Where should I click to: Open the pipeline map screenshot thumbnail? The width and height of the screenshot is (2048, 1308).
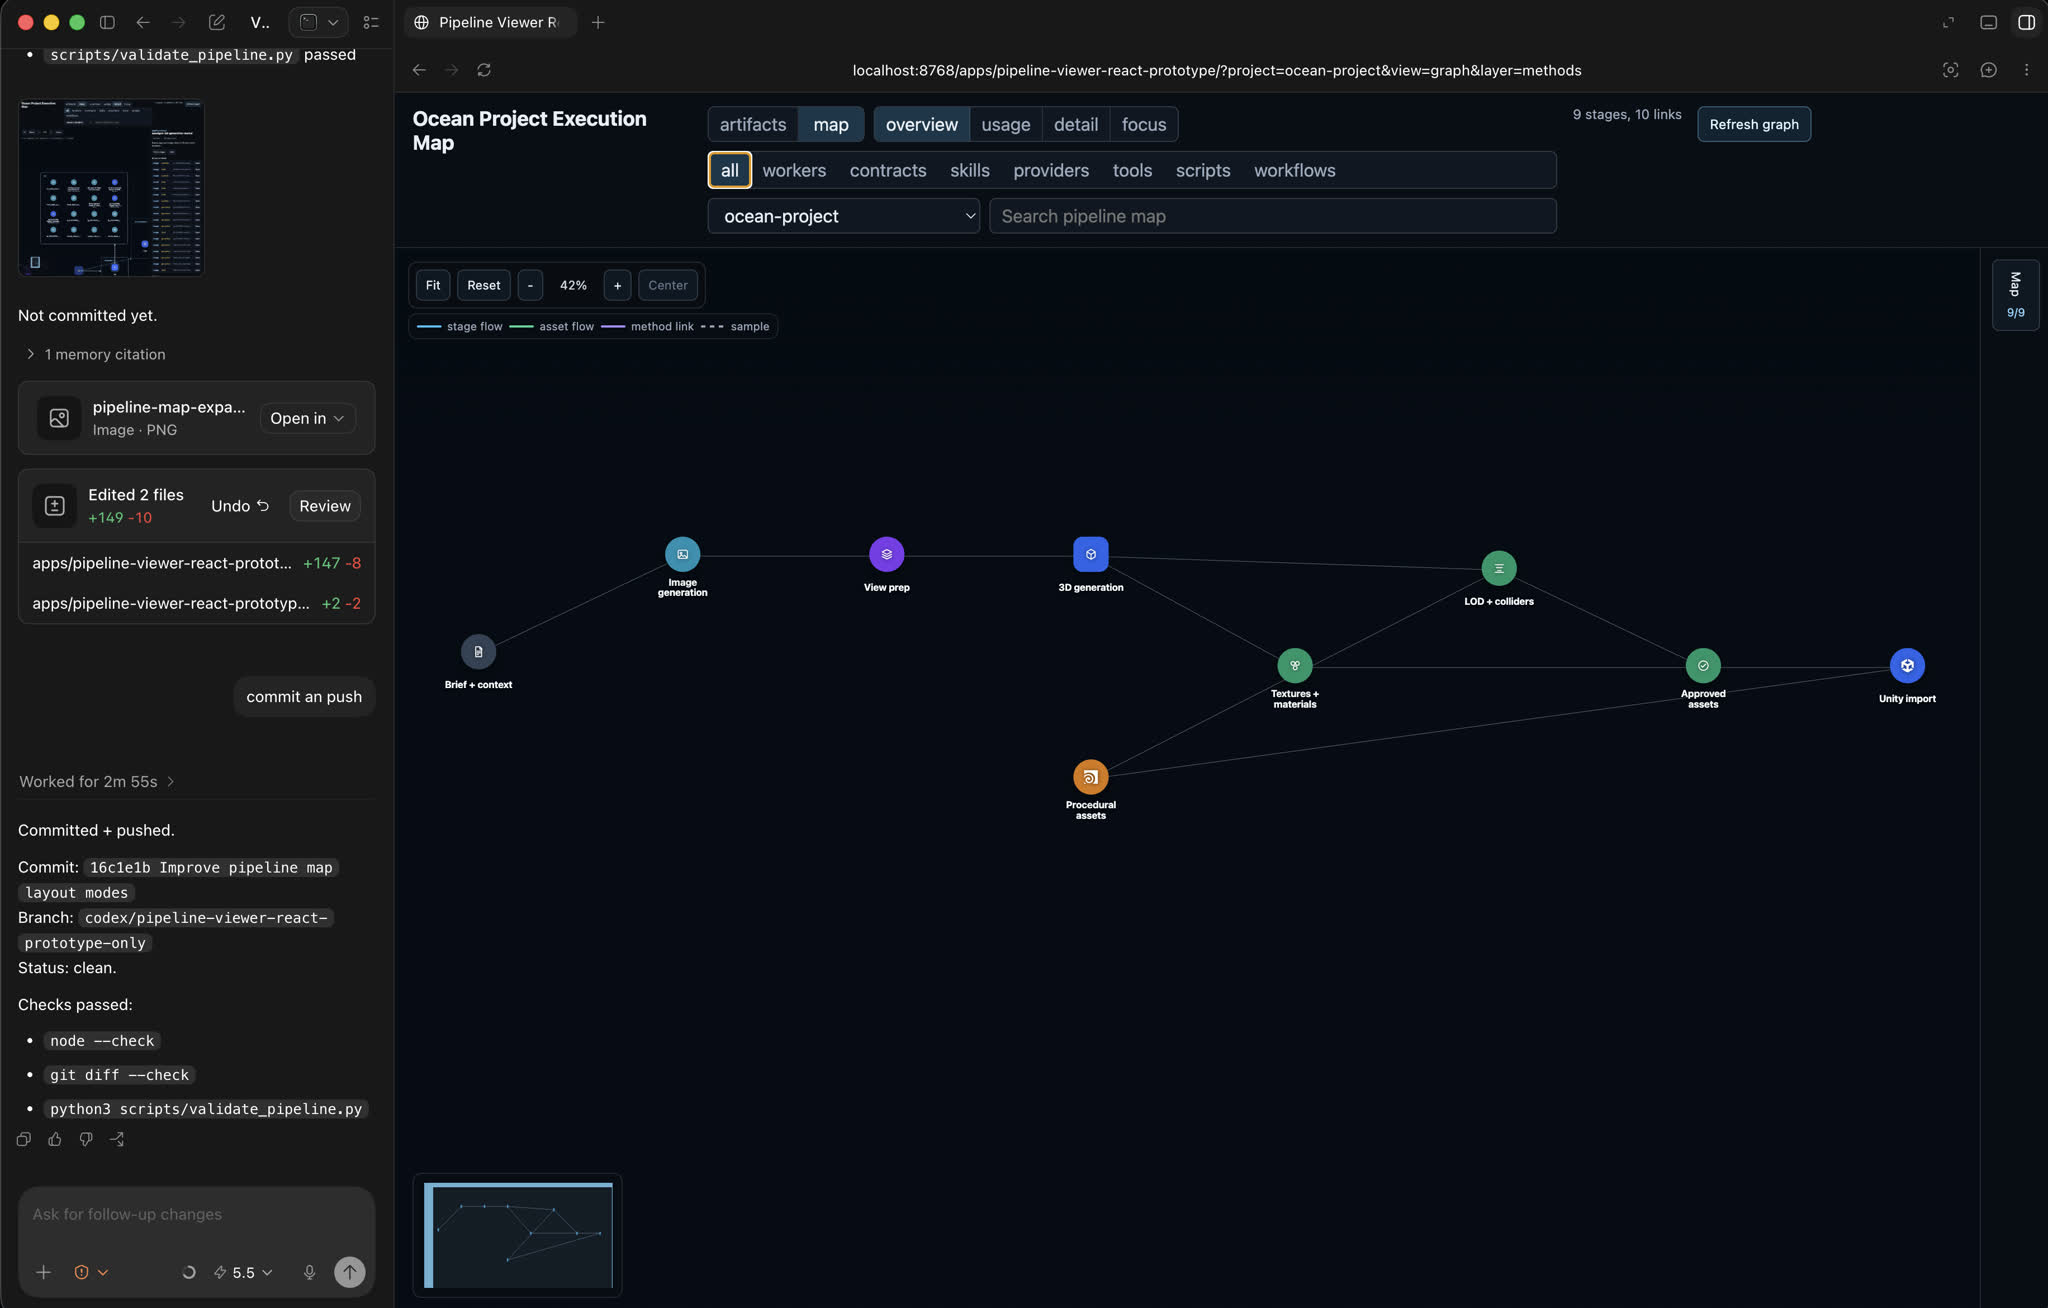tap(111, 187)
